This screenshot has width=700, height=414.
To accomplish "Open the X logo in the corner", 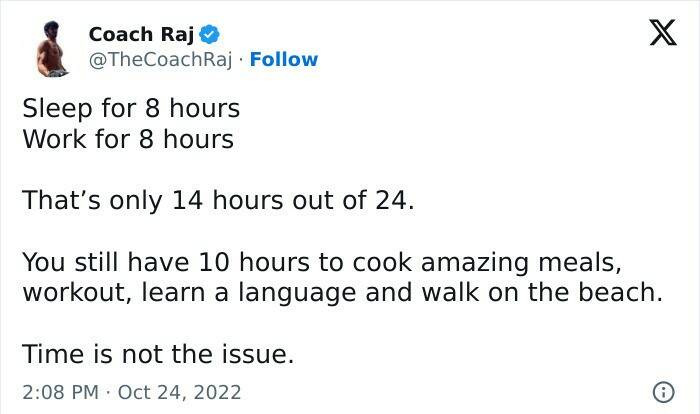I will [655, 35].
